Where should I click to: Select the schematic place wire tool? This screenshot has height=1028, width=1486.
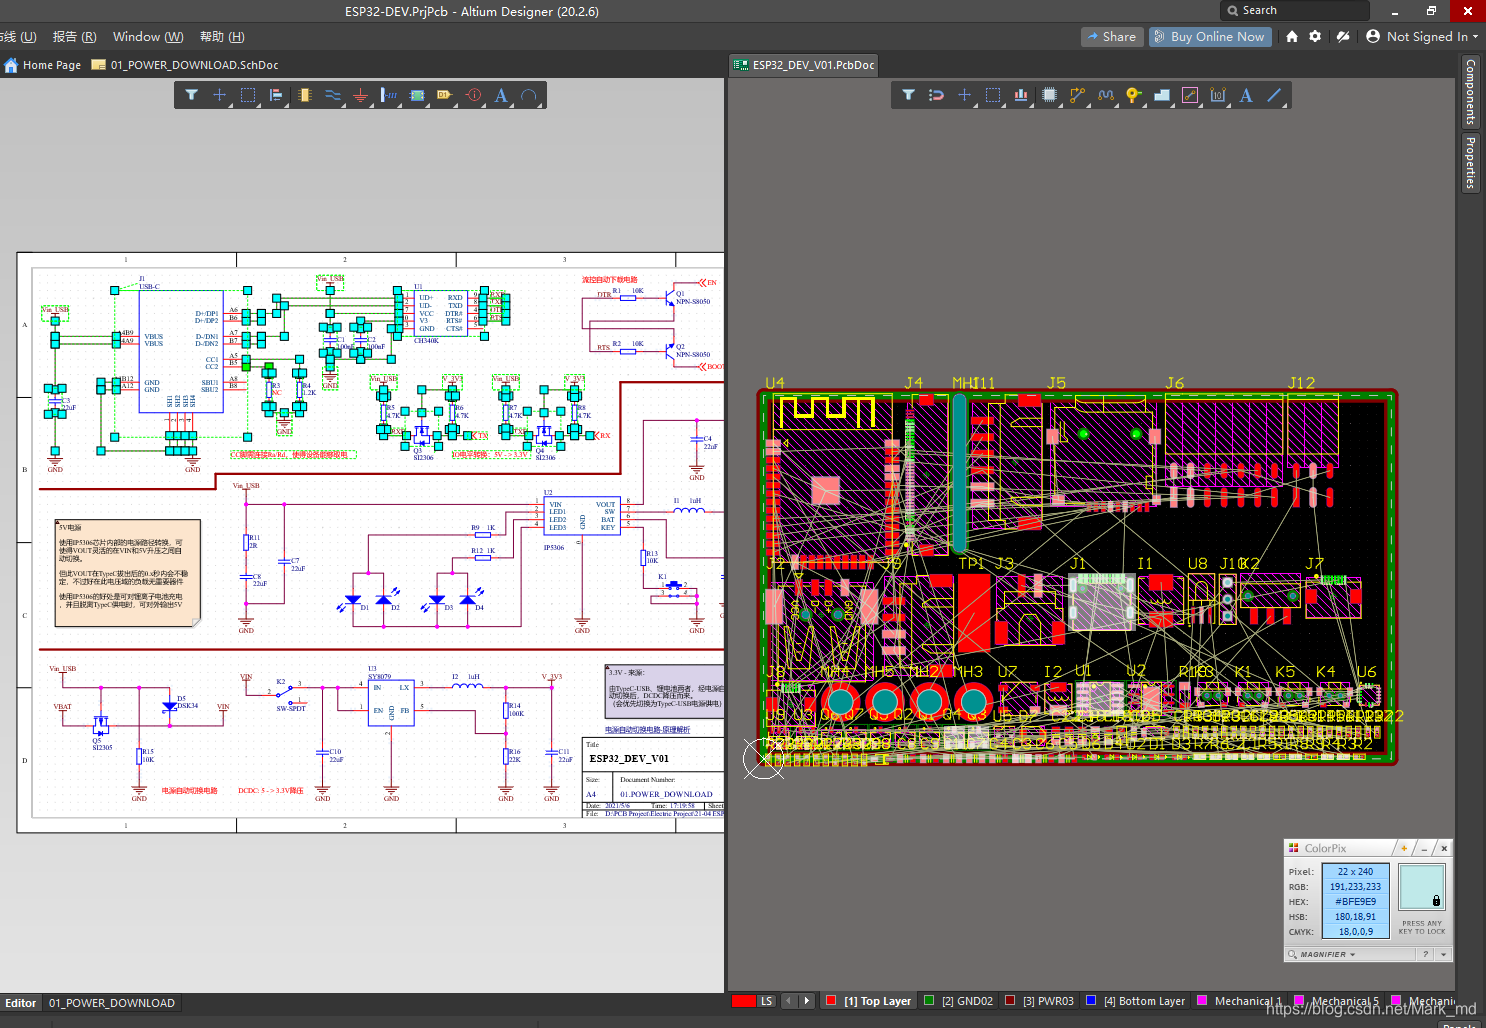[333, 95]
